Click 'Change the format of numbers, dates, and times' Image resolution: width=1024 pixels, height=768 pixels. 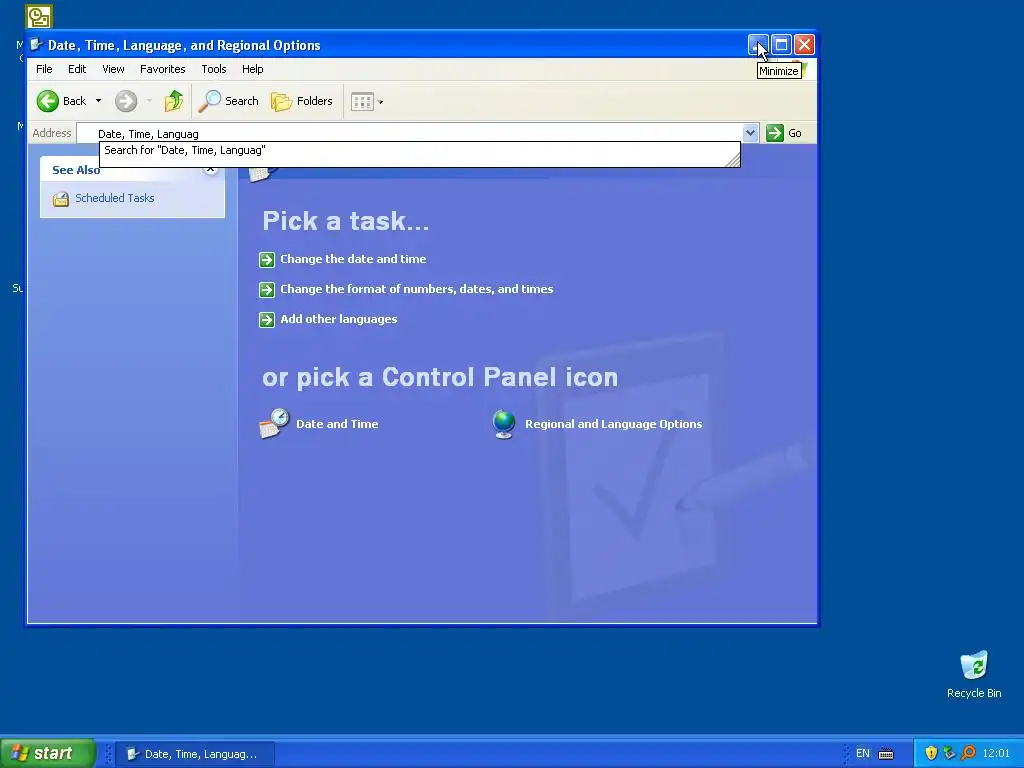(417, 289)
